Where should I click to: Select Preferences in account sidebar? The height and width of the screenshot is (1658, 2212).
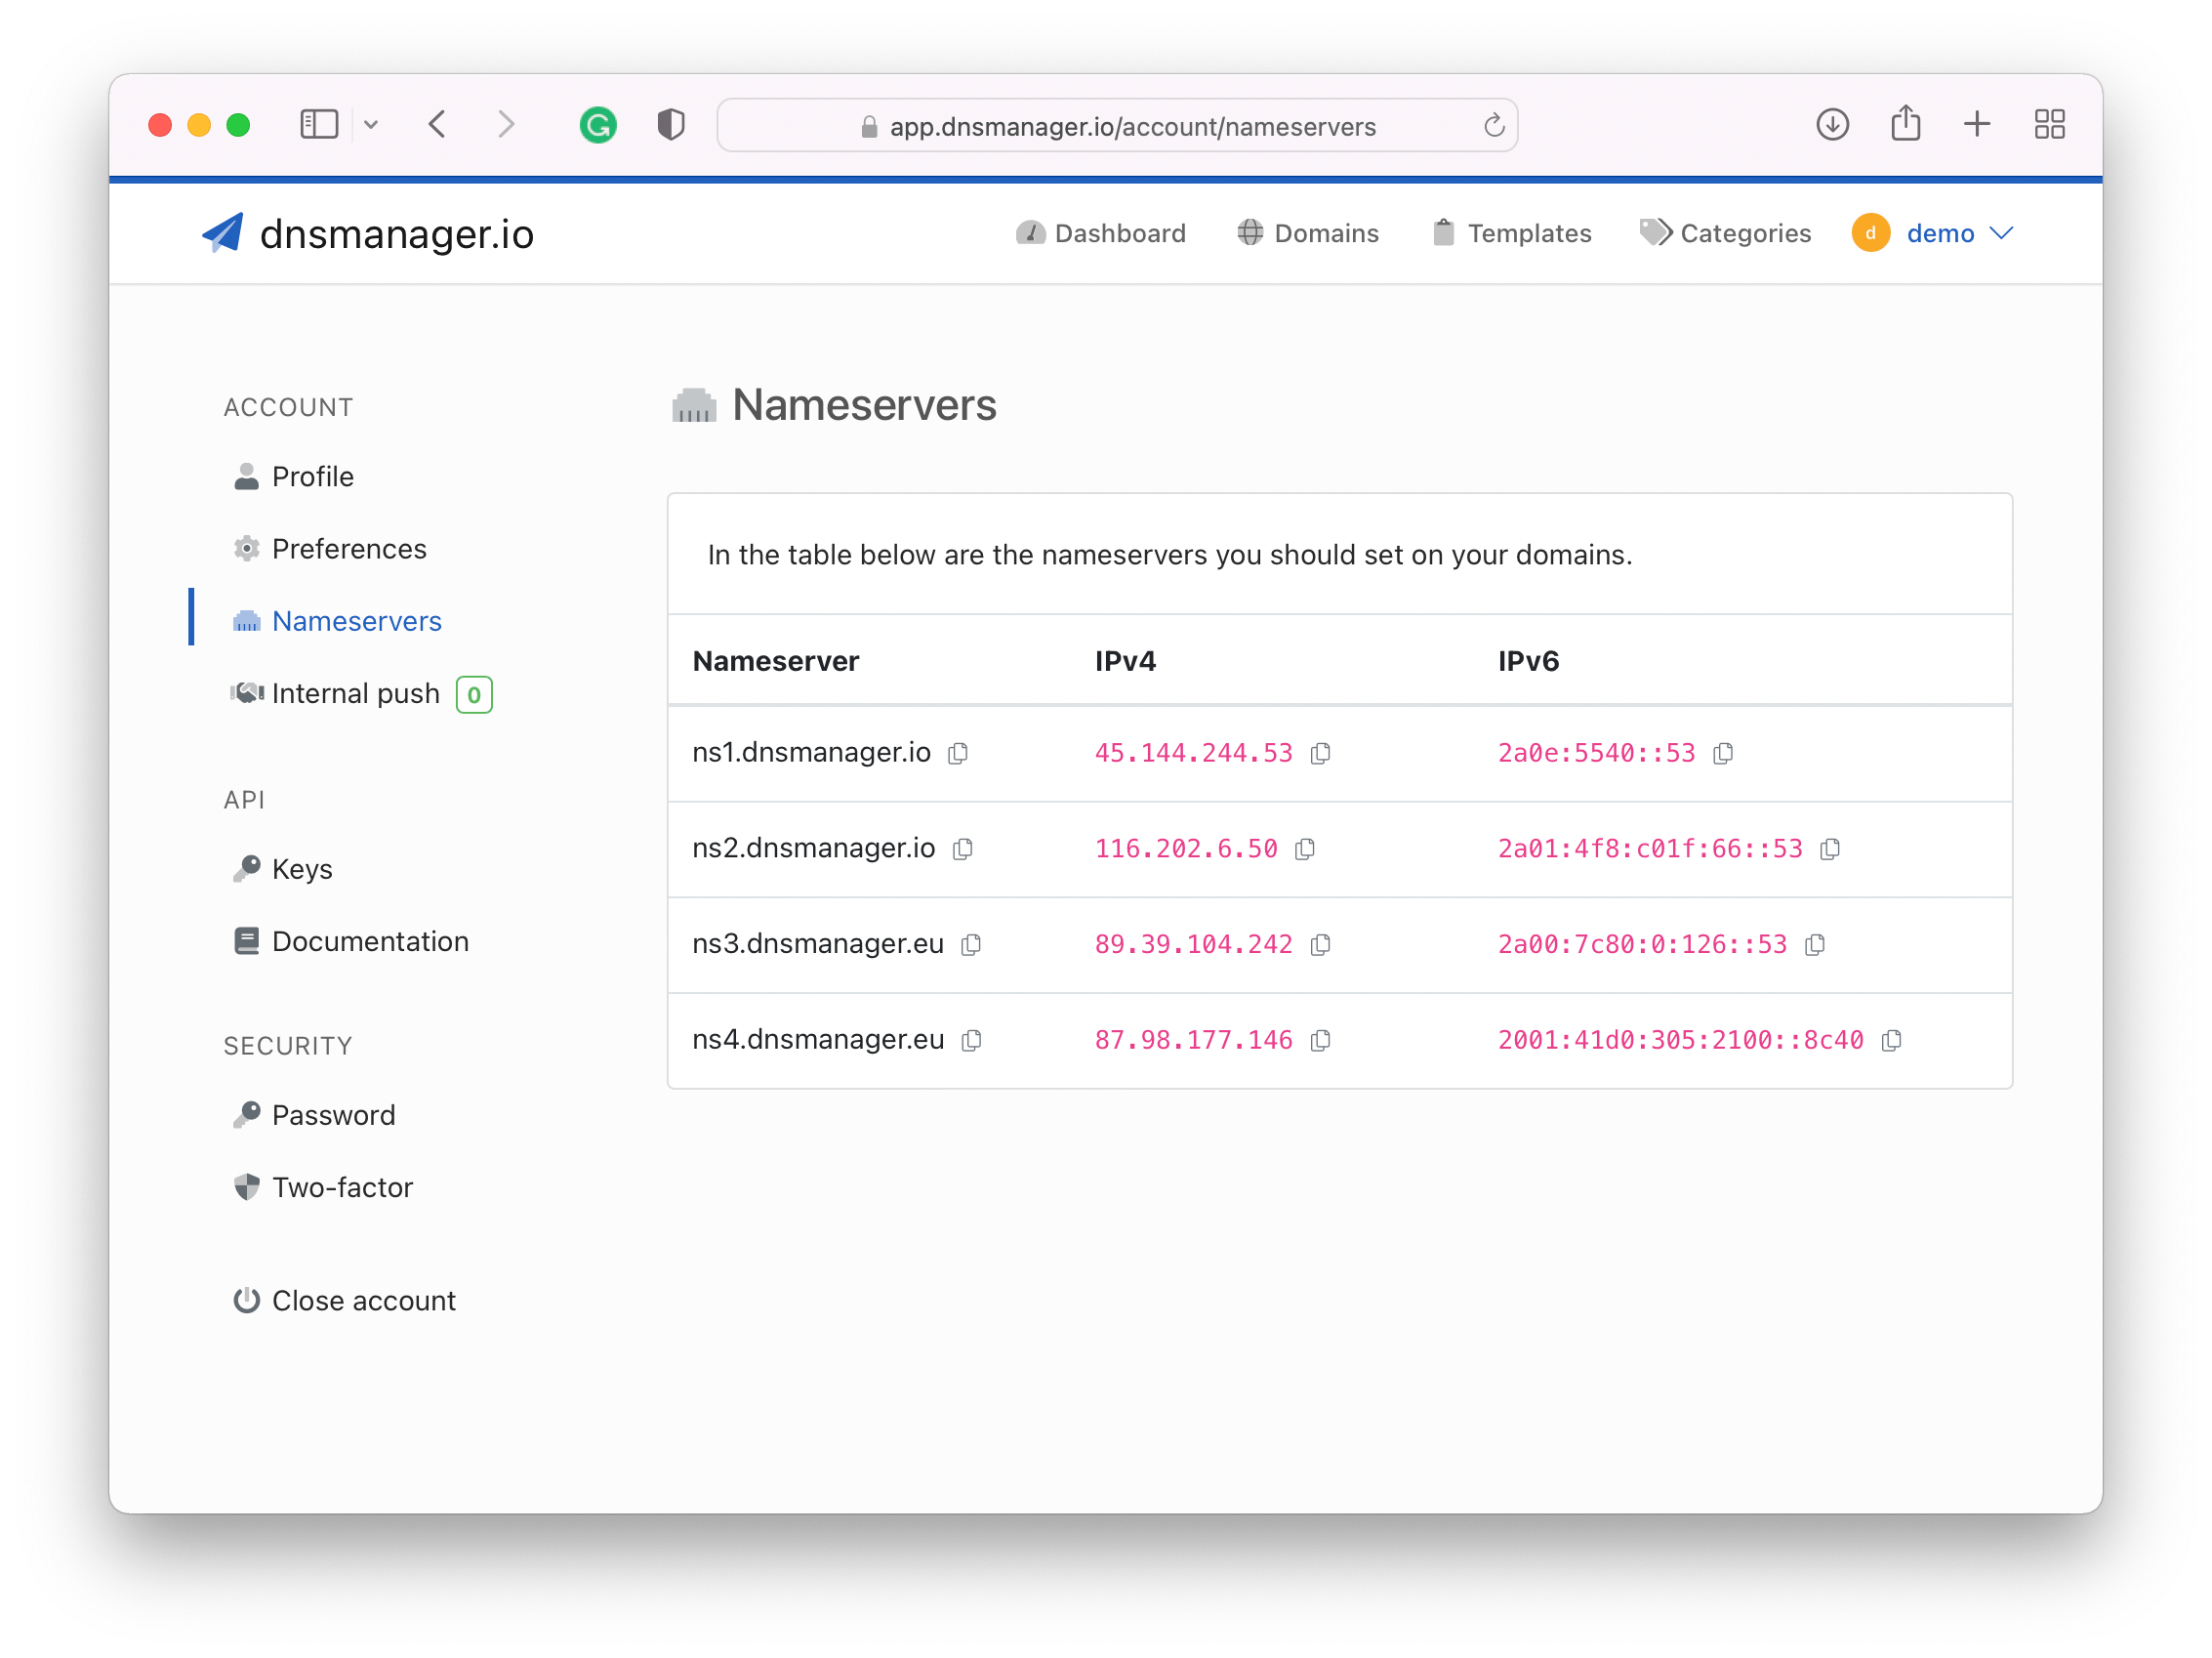[x=329, y=549]
